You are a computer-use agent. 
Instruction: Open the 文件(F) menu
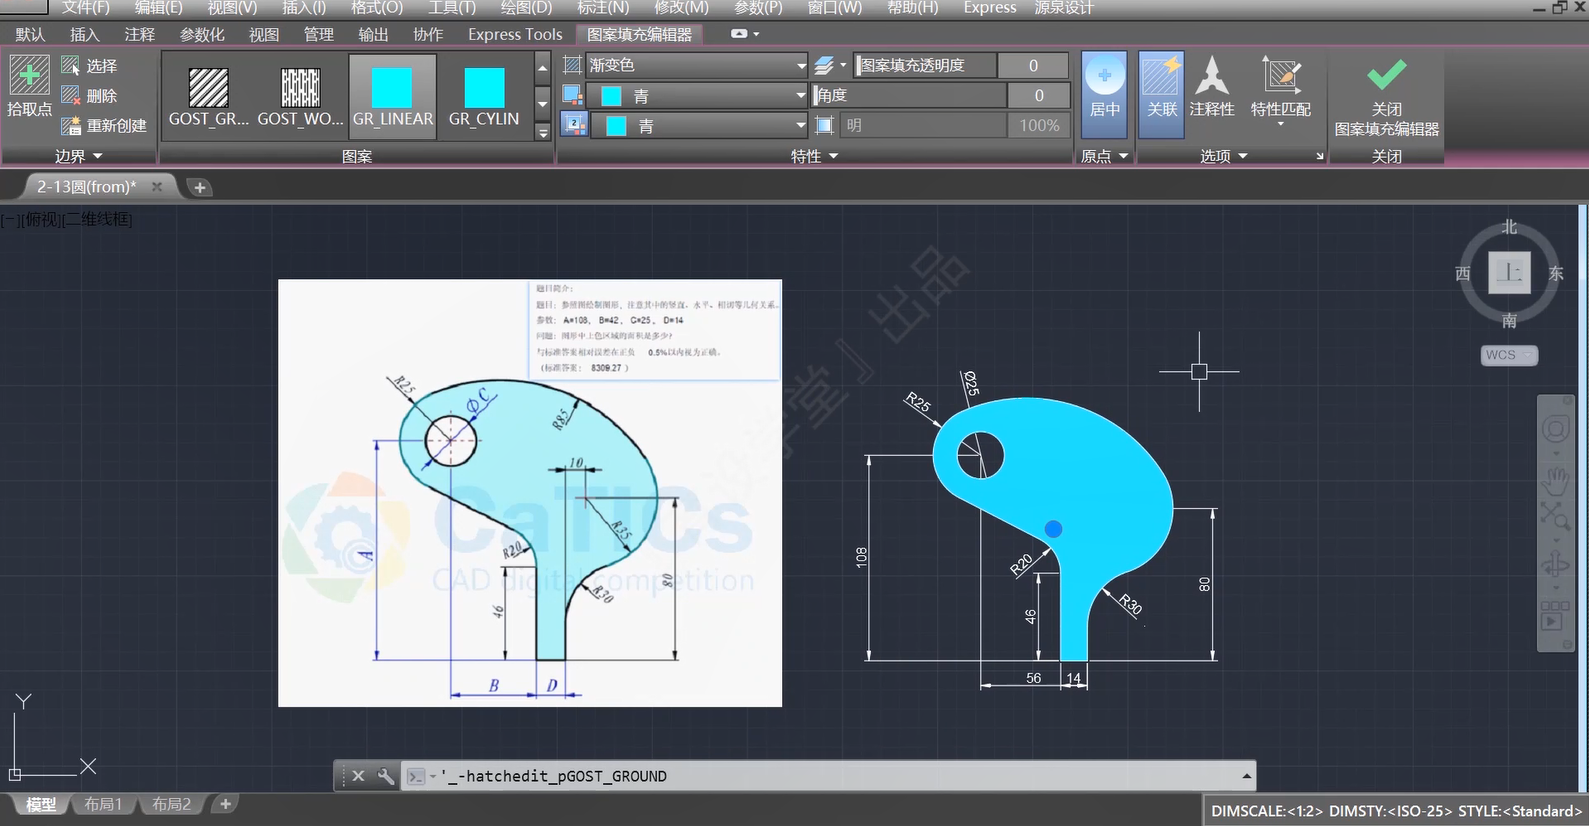pyautogui.click(x=86, y=8)
